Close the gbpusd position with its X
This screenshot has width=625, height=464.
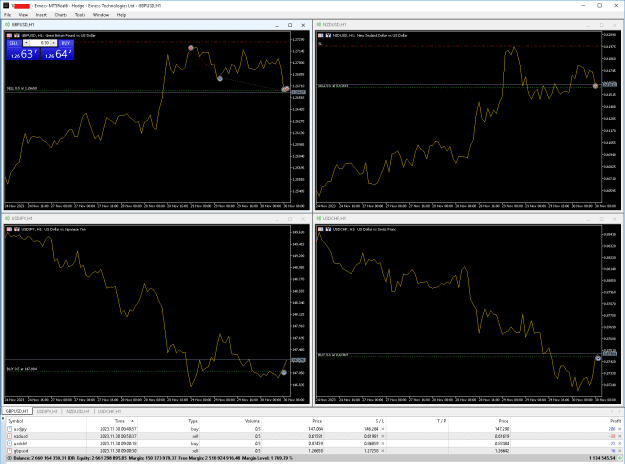click(x=619, y=451)
